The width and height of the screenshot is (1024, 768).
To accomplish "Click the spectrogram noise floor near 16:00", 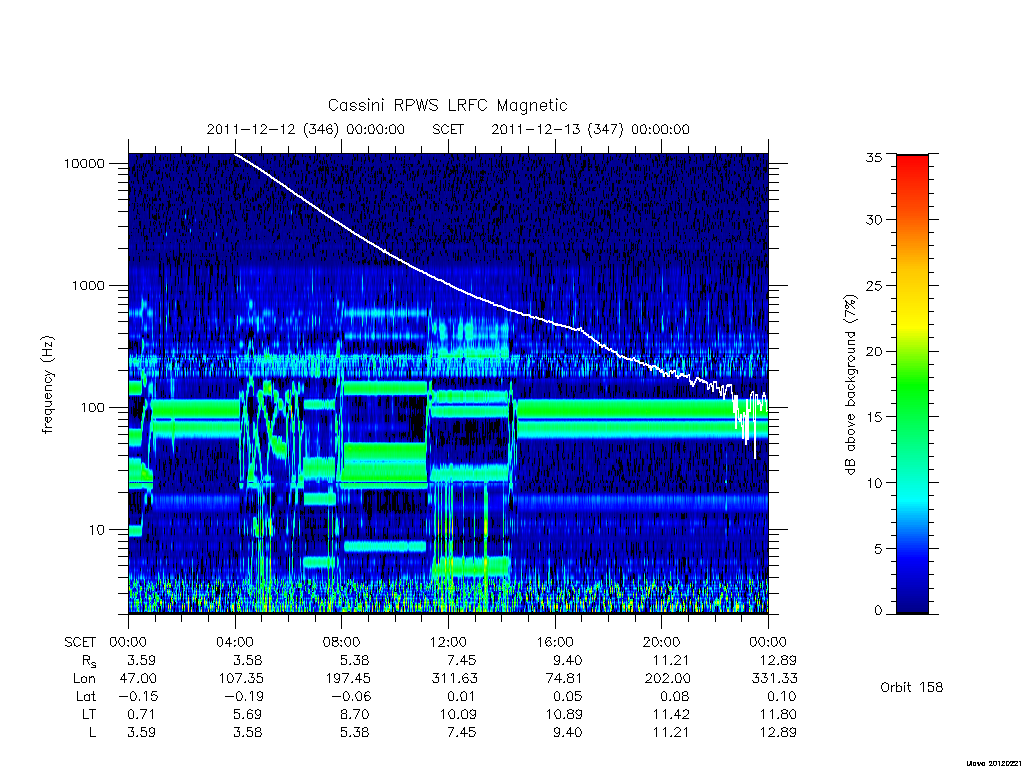I will pyautogui.click(x=555, y=598).
